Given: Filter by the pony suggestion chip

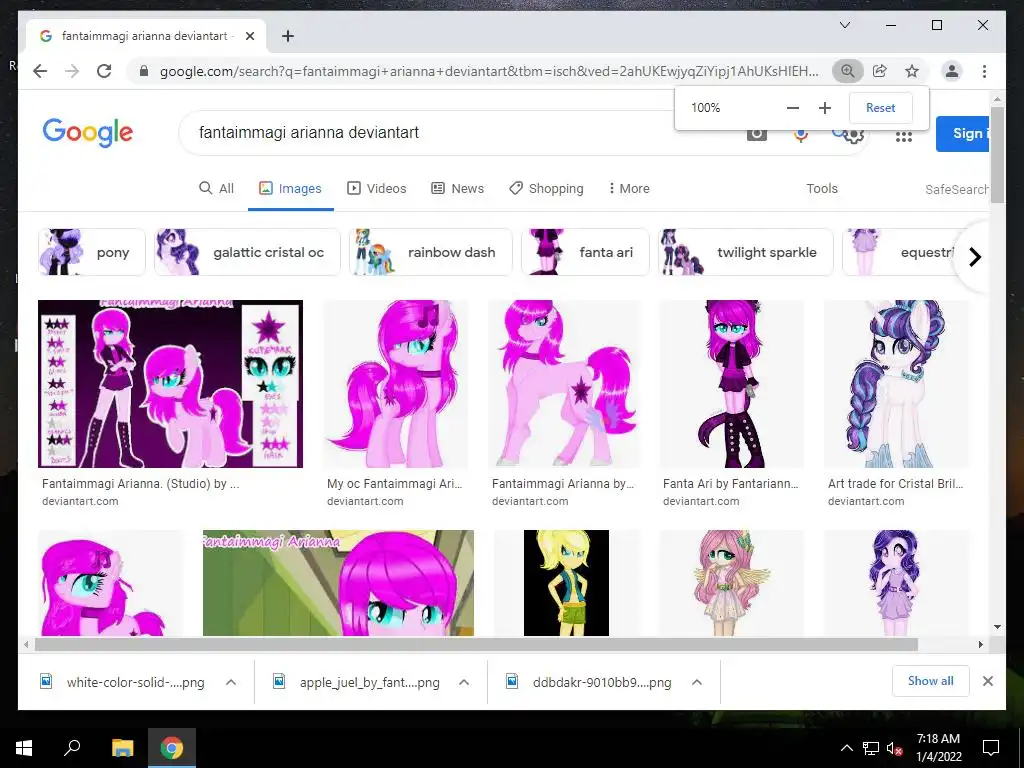Looking at the screenshot, I should pos(91,252).
